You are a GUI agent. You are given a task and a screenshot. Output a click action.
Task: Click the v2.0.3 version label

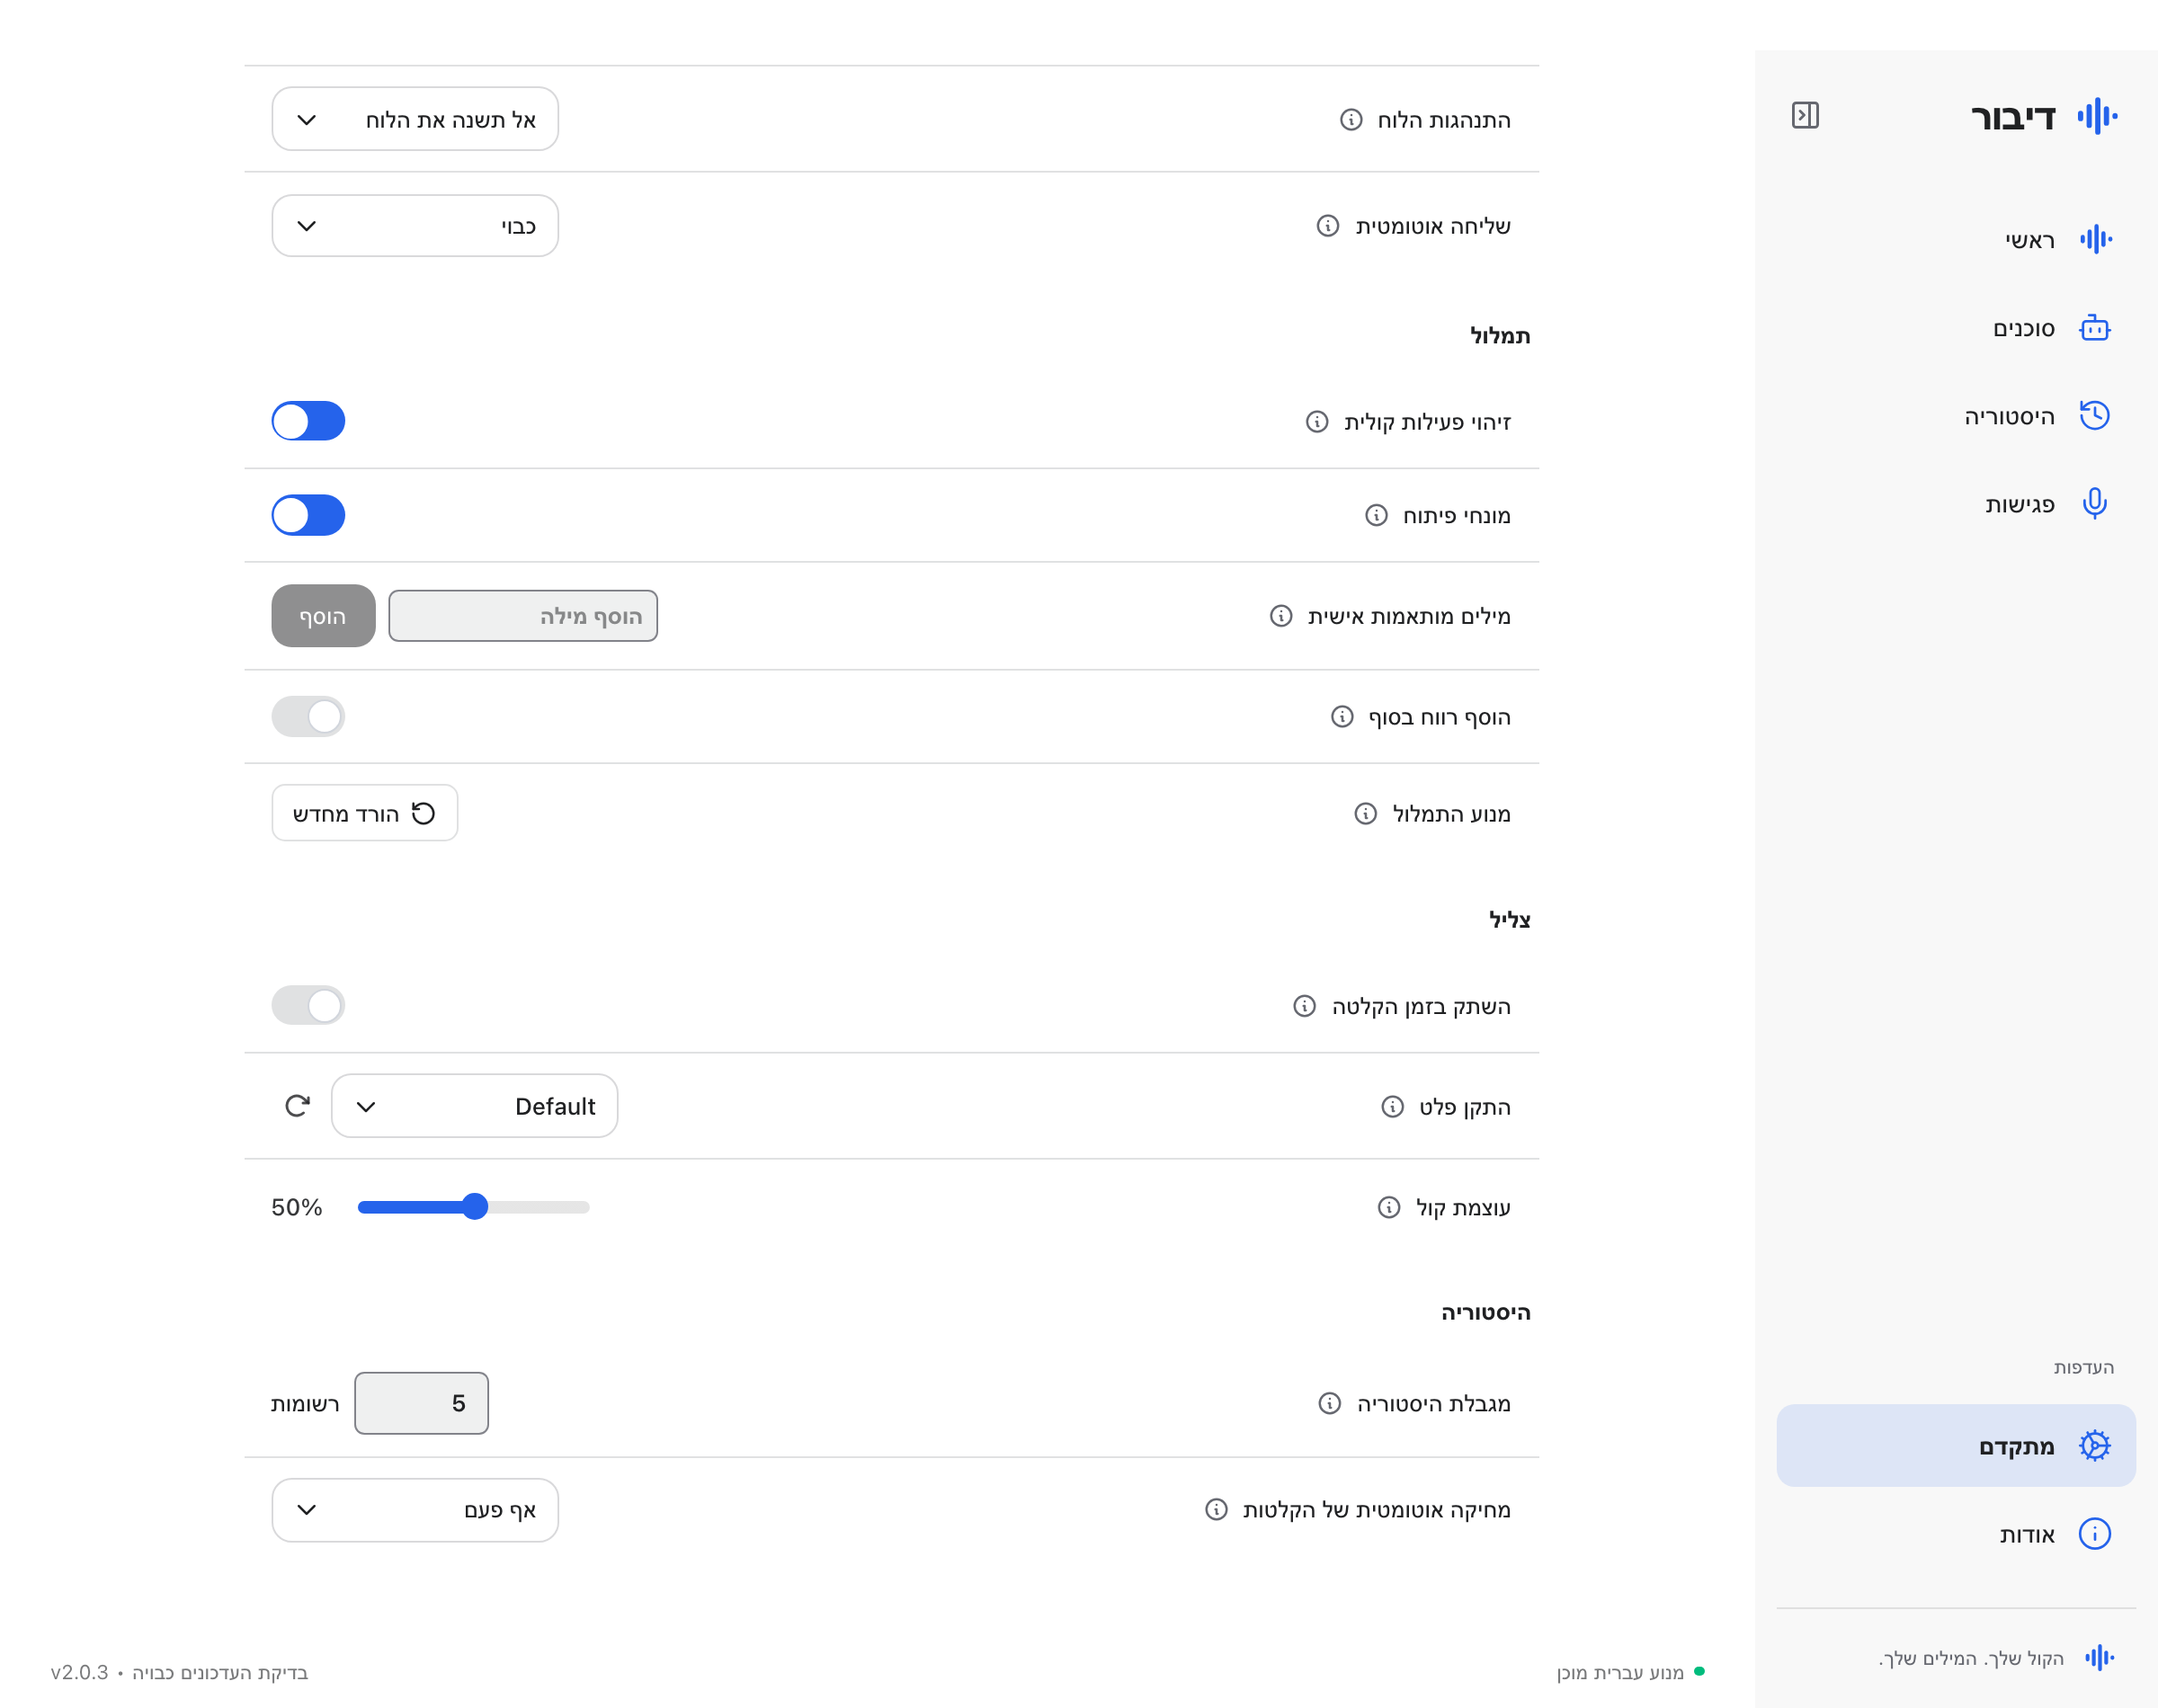tap(80, 1672)
